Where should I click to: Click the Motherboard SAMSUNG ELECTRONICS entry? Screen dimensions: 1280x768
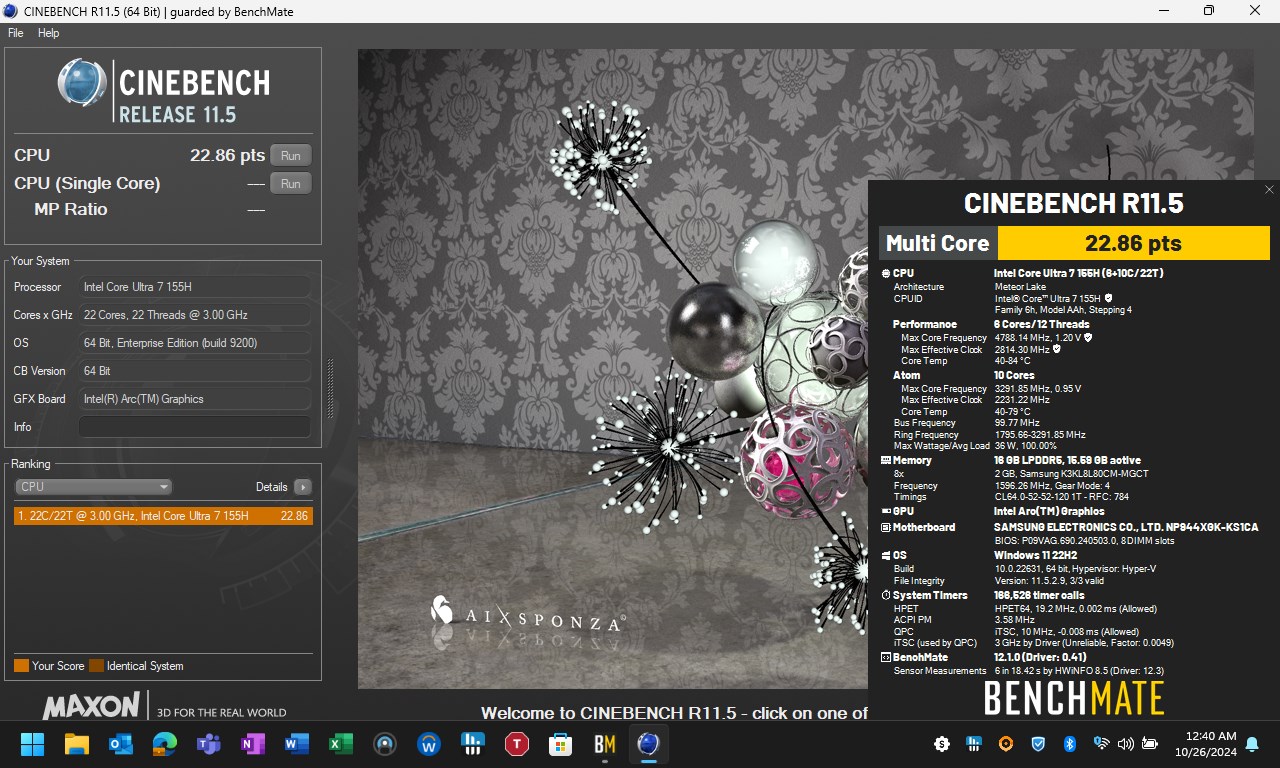coord(1126,527)
